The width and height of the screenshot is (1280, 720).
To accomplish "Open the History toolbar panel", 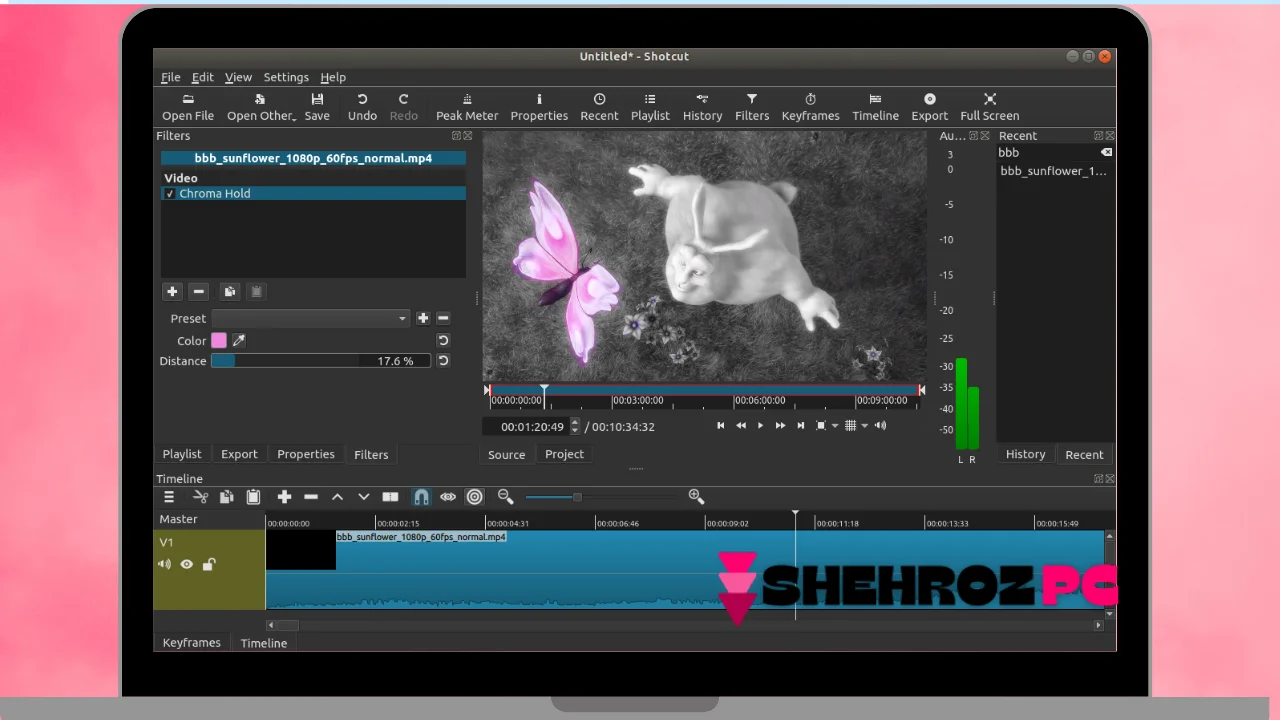I will 702,106.
